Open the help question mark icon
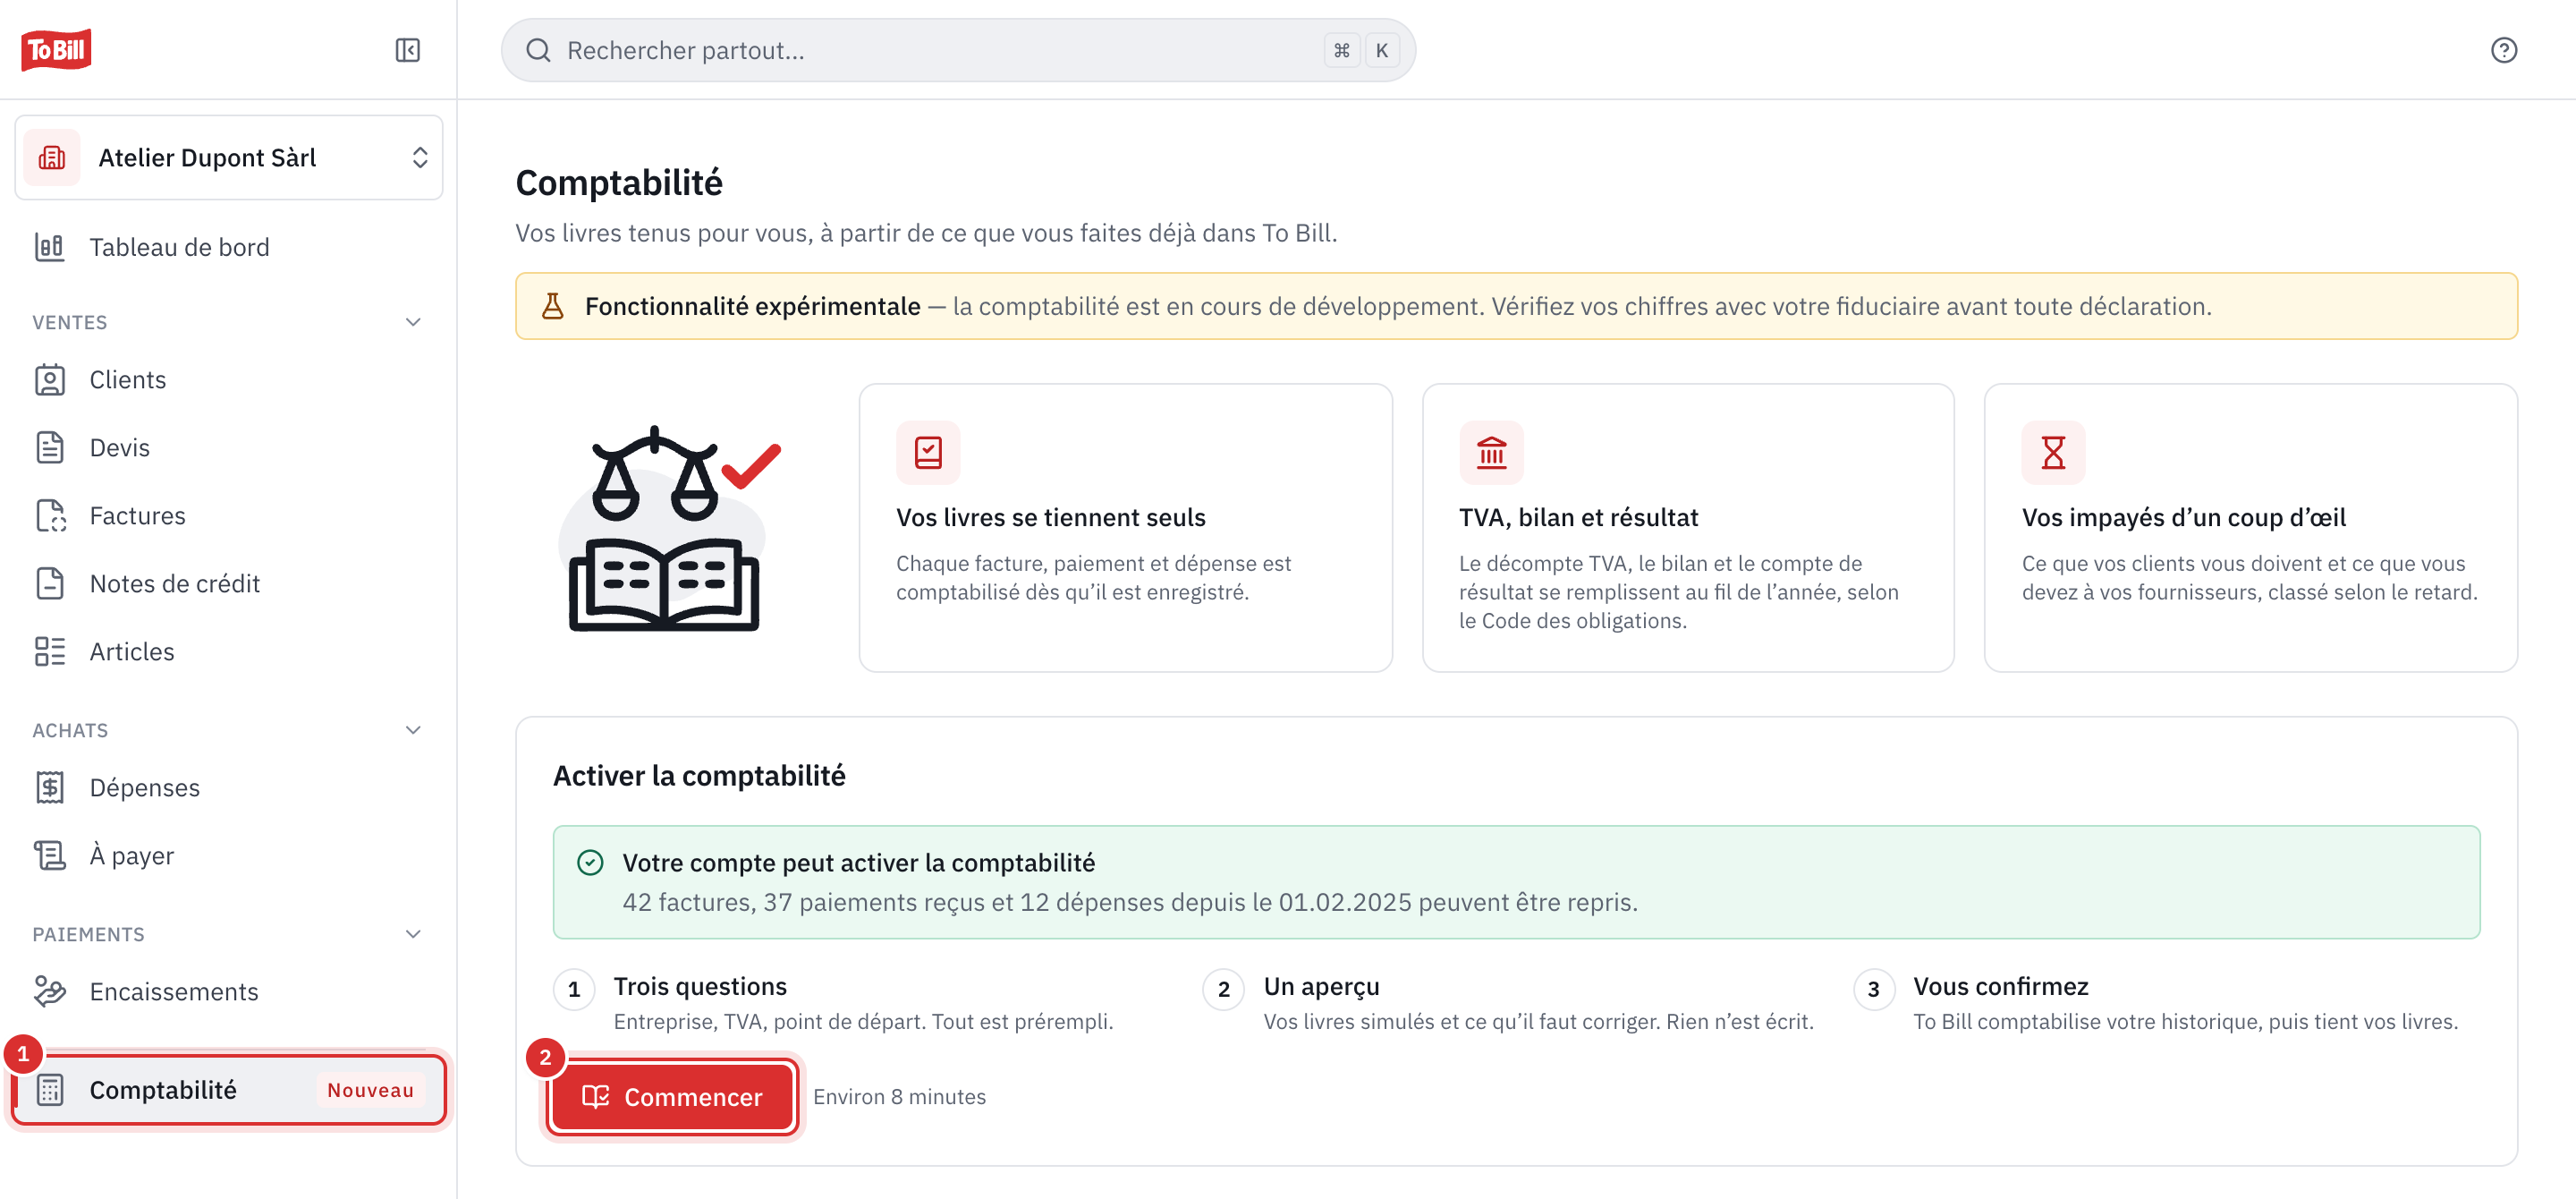This screenshot has width=2576, height=1199. point(2503,50)
